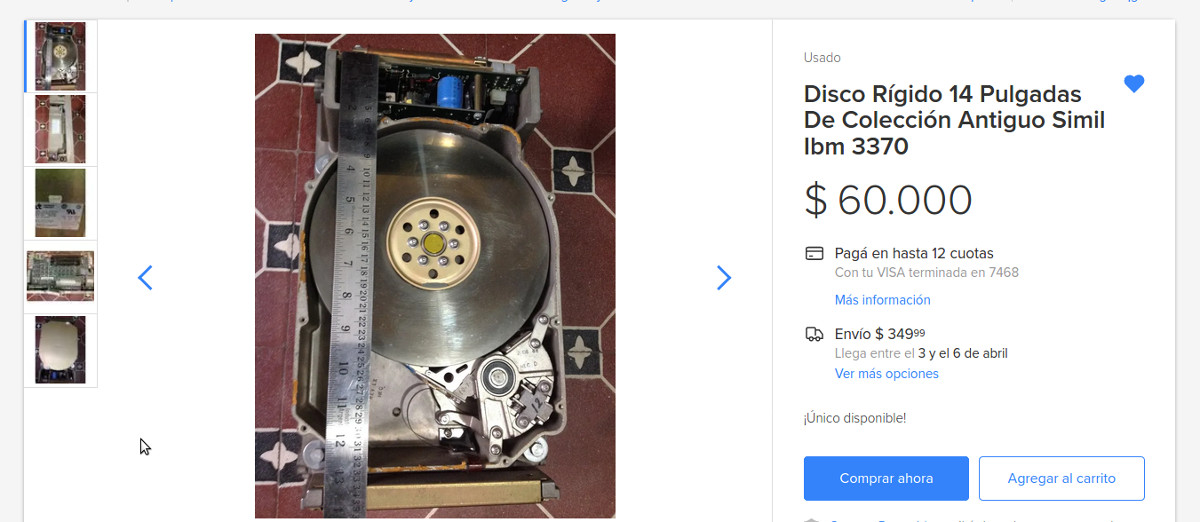1200x522 pixels.
Task: Open the main hard disk product image
Action: pos(435,276)
